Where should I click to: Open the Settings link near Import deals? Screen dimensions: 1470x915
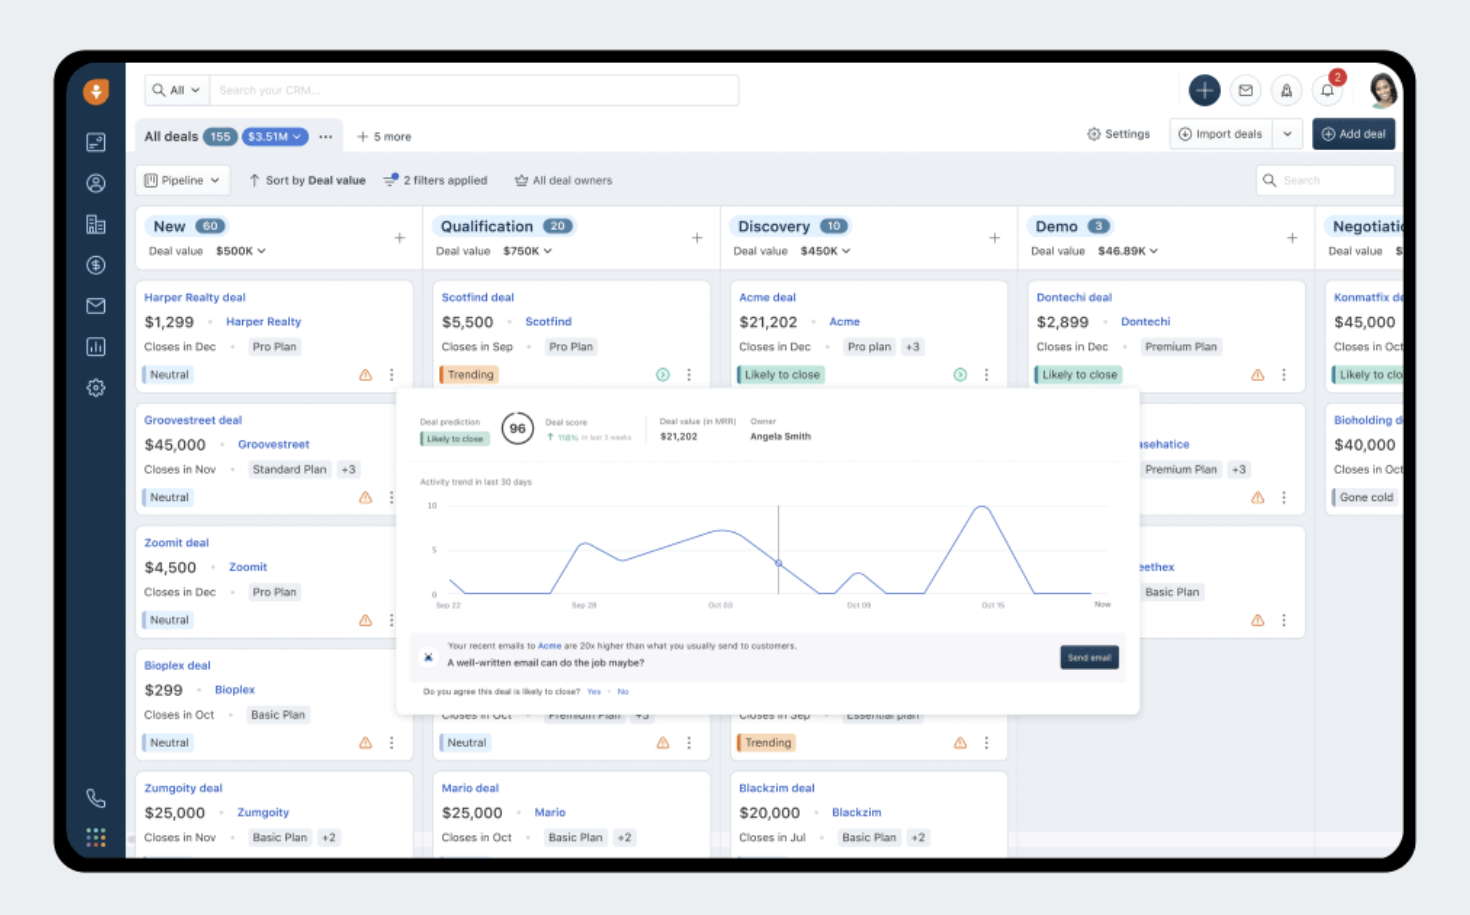point(1118,134)
